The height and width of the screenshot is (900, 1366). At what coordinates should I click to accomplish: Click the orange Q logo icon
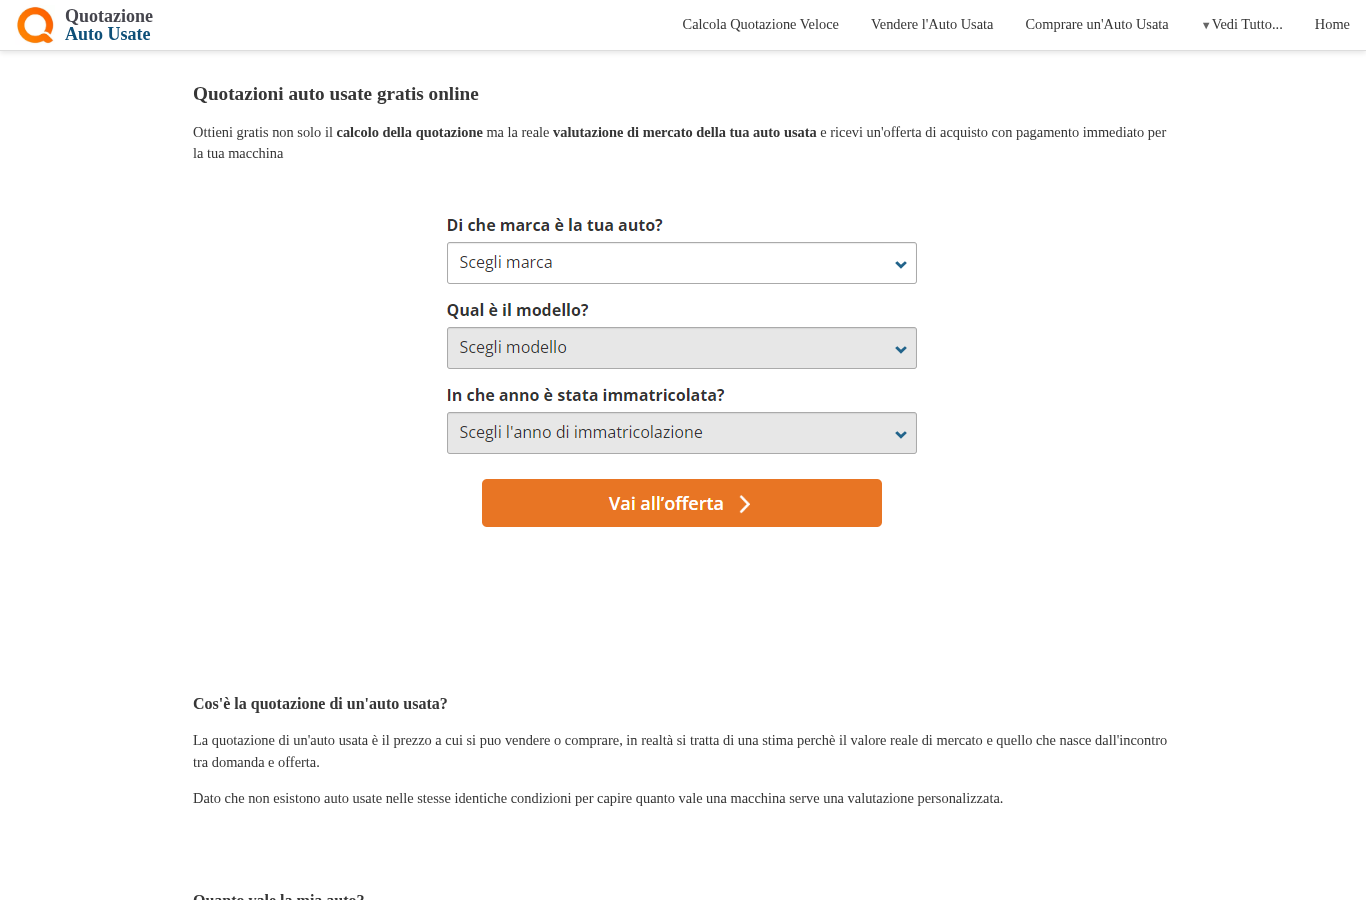(35, 25)
